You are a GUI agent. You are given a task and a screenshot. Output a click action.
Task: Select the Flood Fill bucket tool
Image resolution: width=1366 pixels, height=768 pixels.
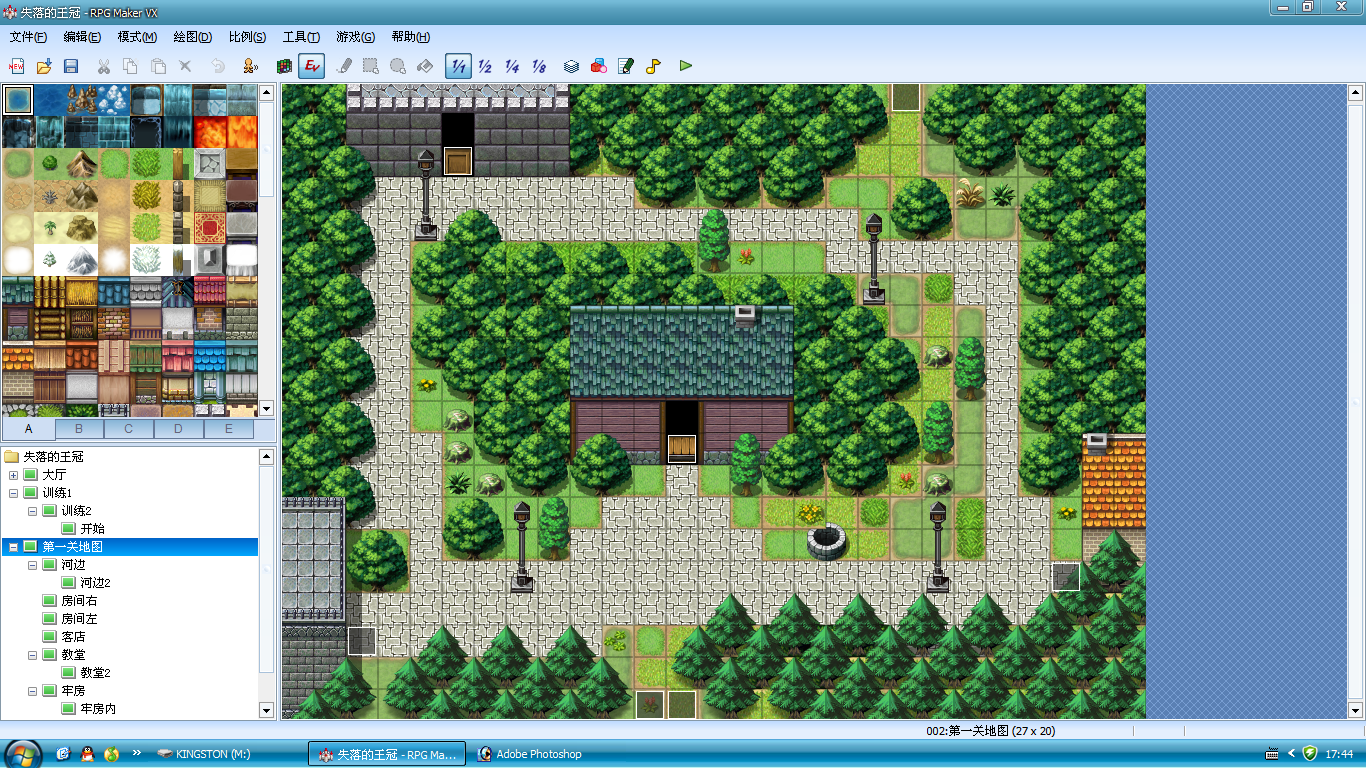[425, 66]
